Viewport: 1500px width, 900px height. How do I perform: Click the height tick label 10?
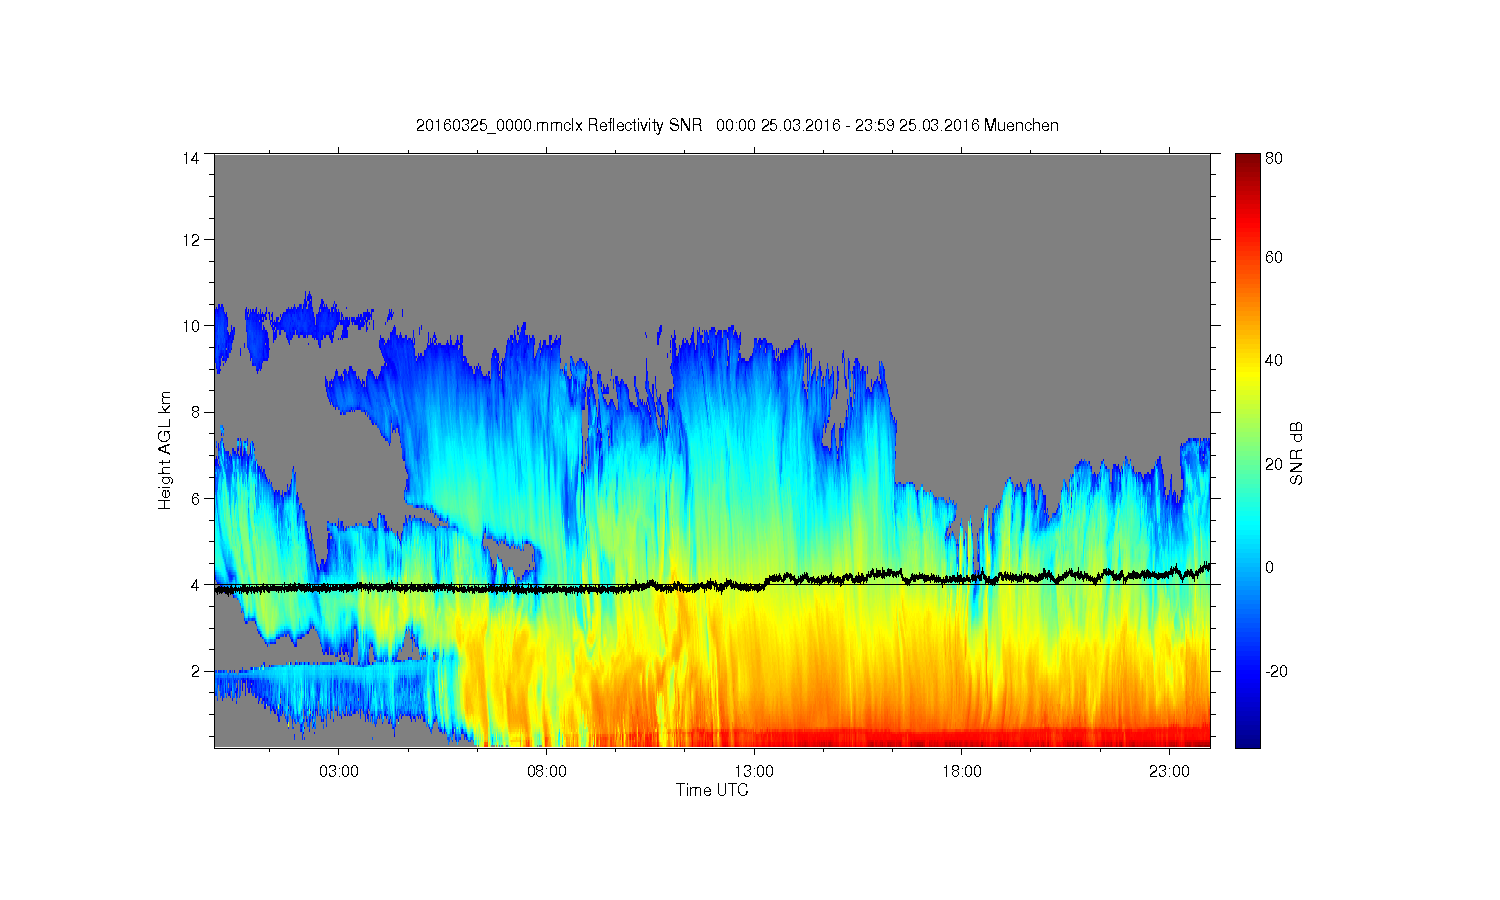[x=190, y=326]
